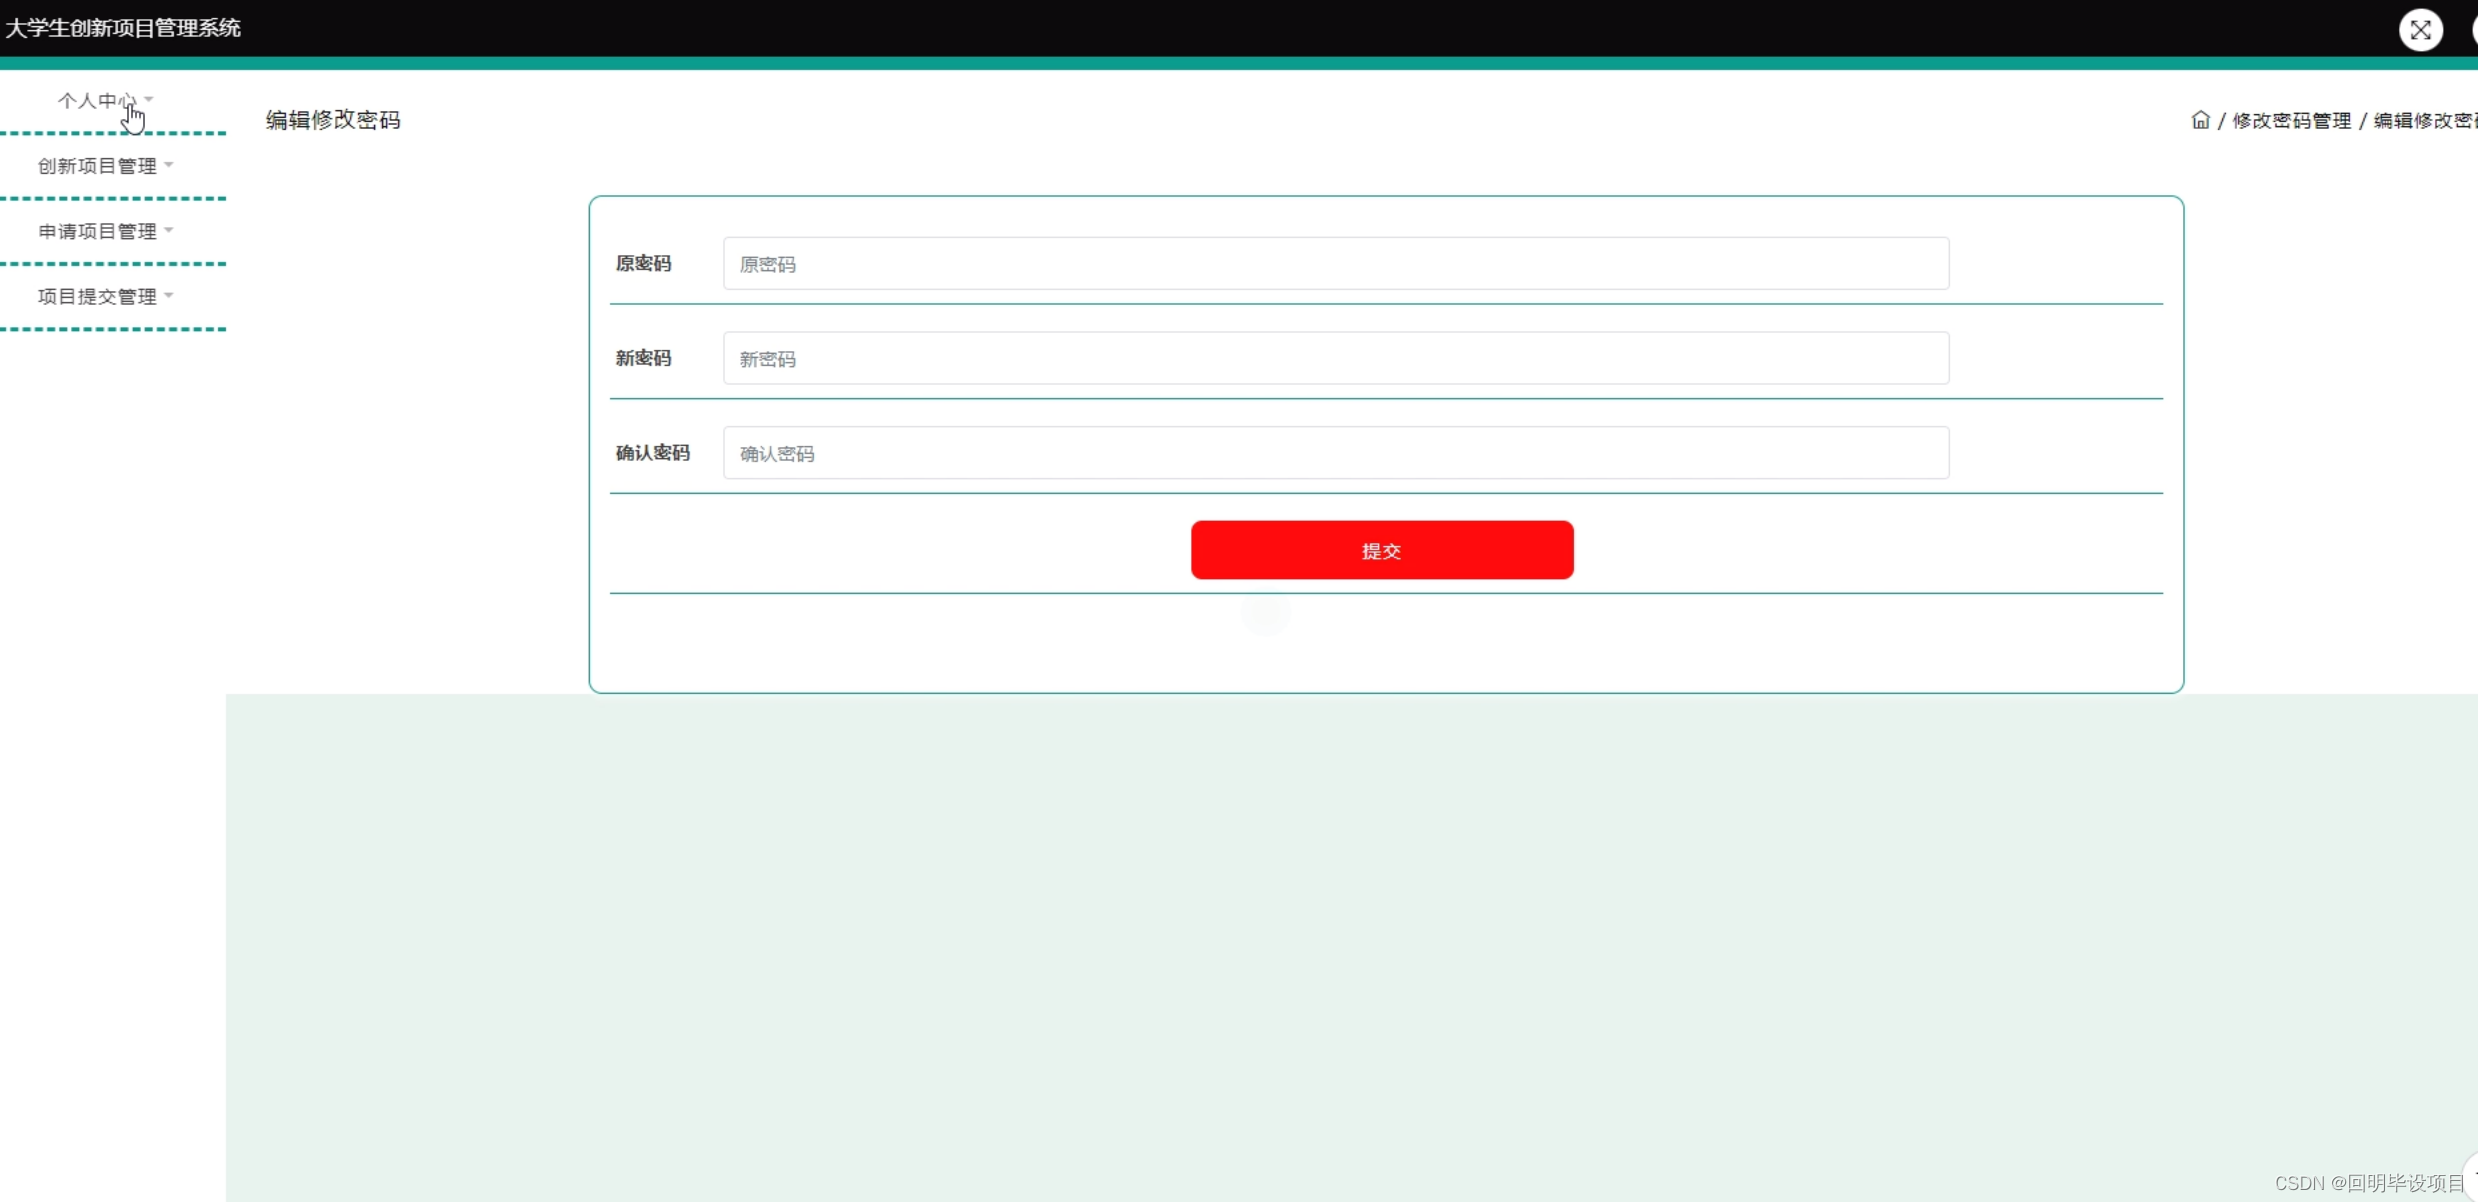Focus the 原密码 input field

tap(1335, 264)
